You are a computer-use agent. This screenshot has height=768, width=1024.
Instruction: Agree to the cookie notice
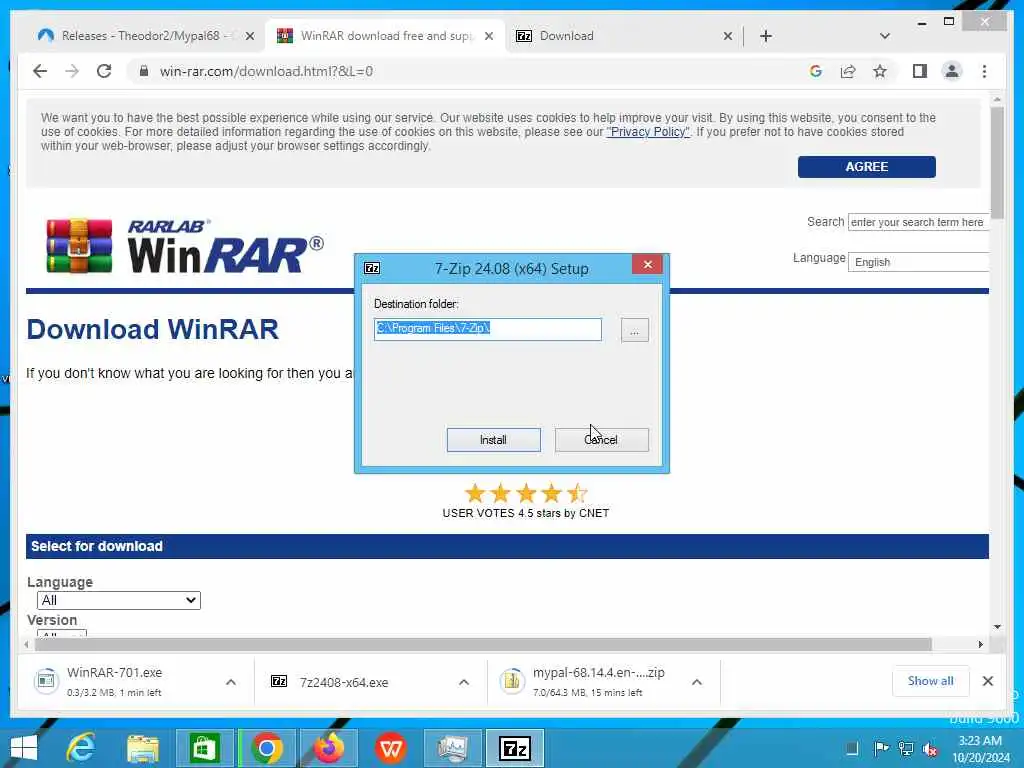click(866, 167)
